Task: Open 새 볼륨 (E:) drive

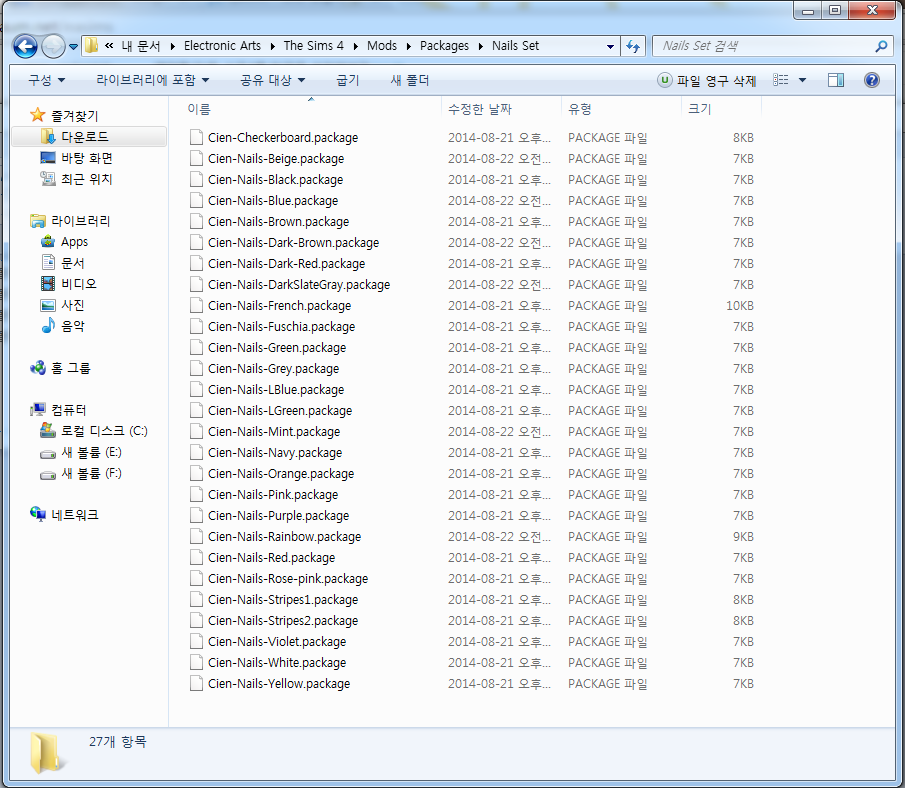Action: coord(81,452)
